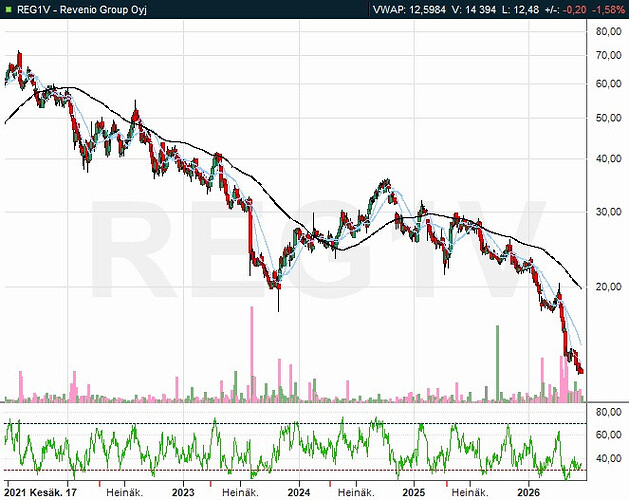The image size is (629, 500).
Task: Click the 30,00 price axis label
Action: point(609,212)
